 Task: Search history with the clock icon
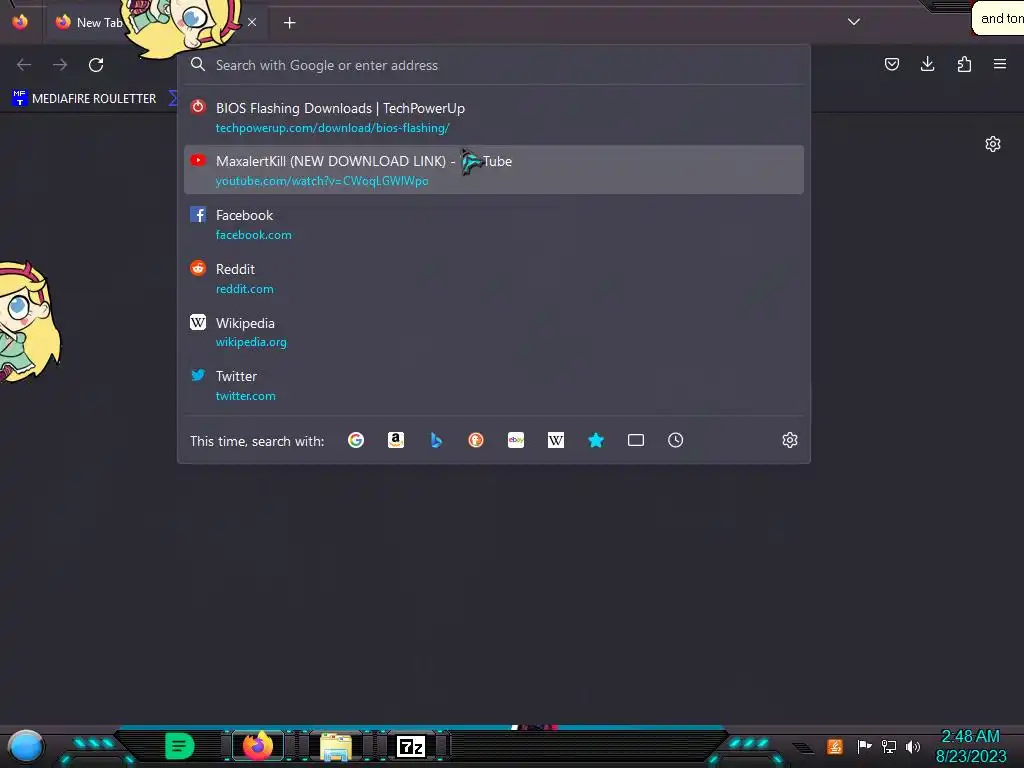click(x=675, y=440)
